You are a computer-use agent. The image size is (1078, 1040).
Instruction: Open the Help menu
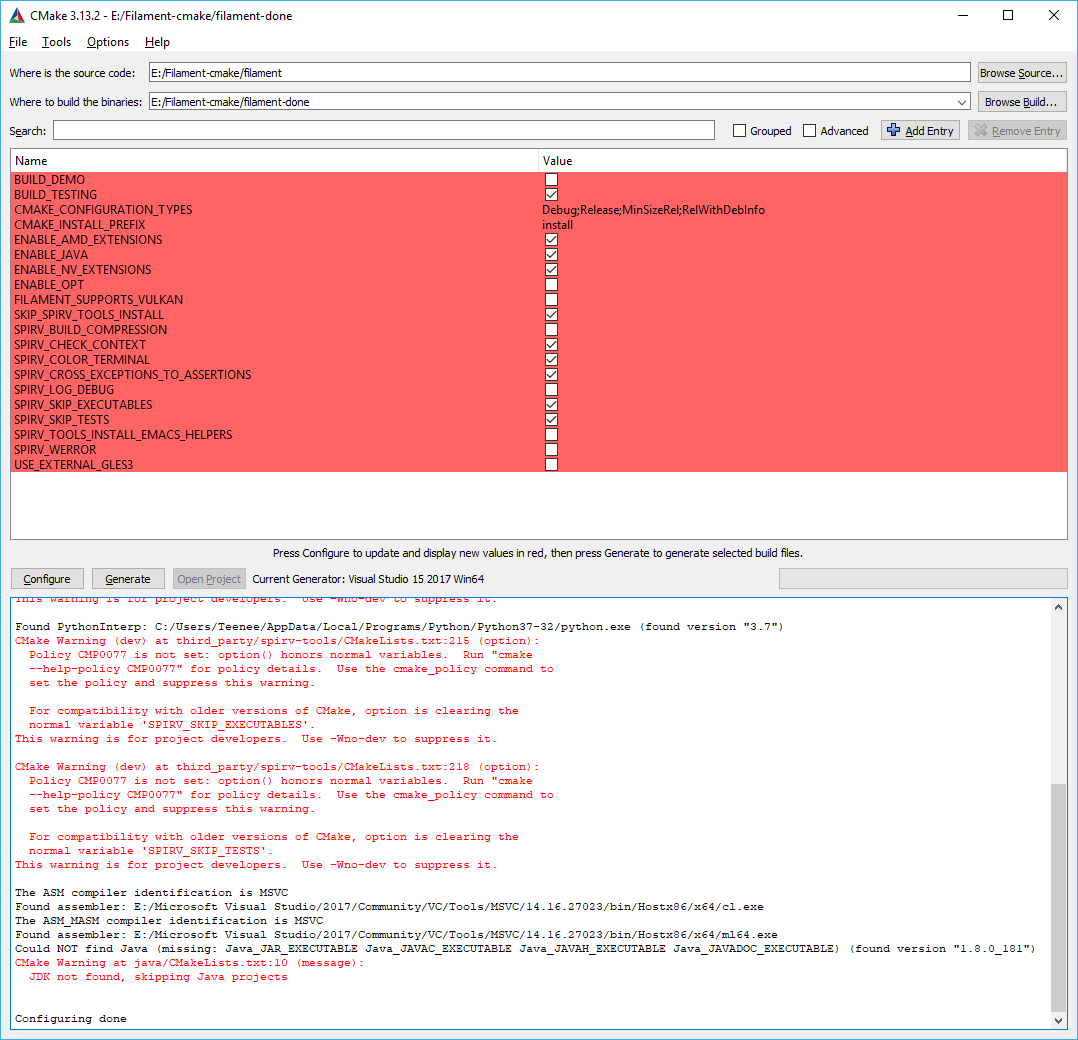click(x=157, y=42)
